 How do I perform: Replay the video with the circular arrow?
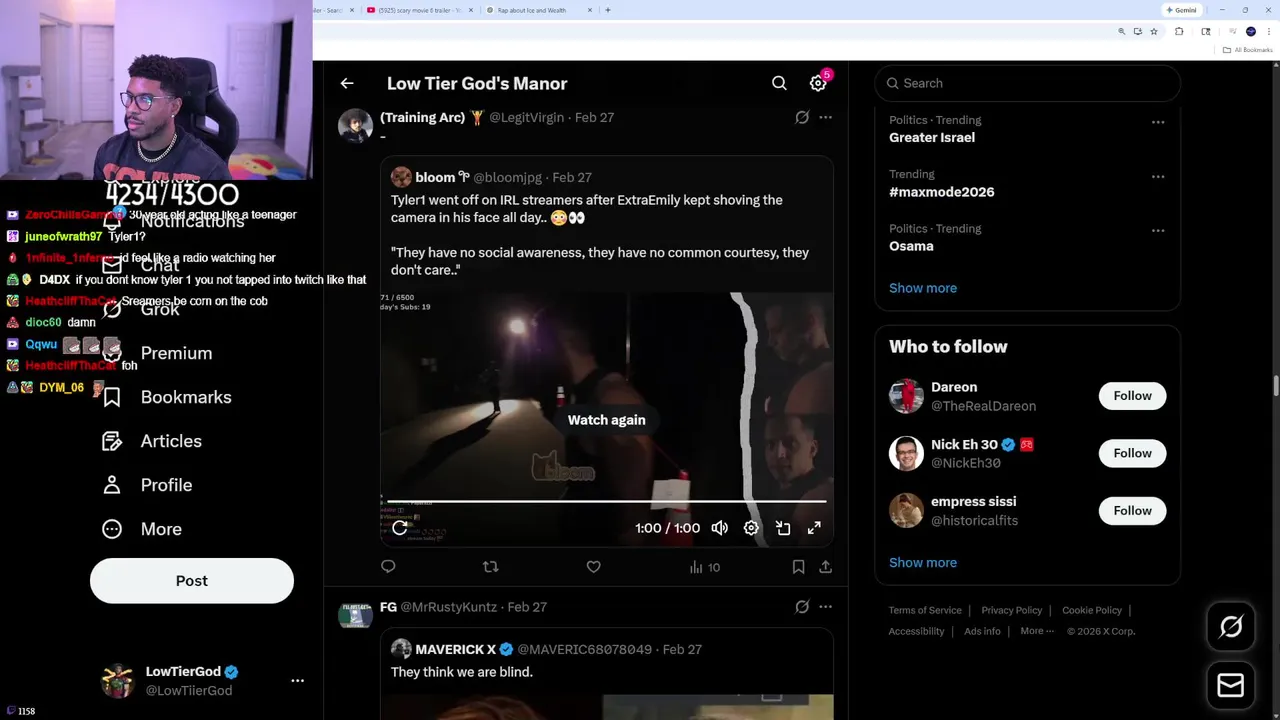pos(399,528)
